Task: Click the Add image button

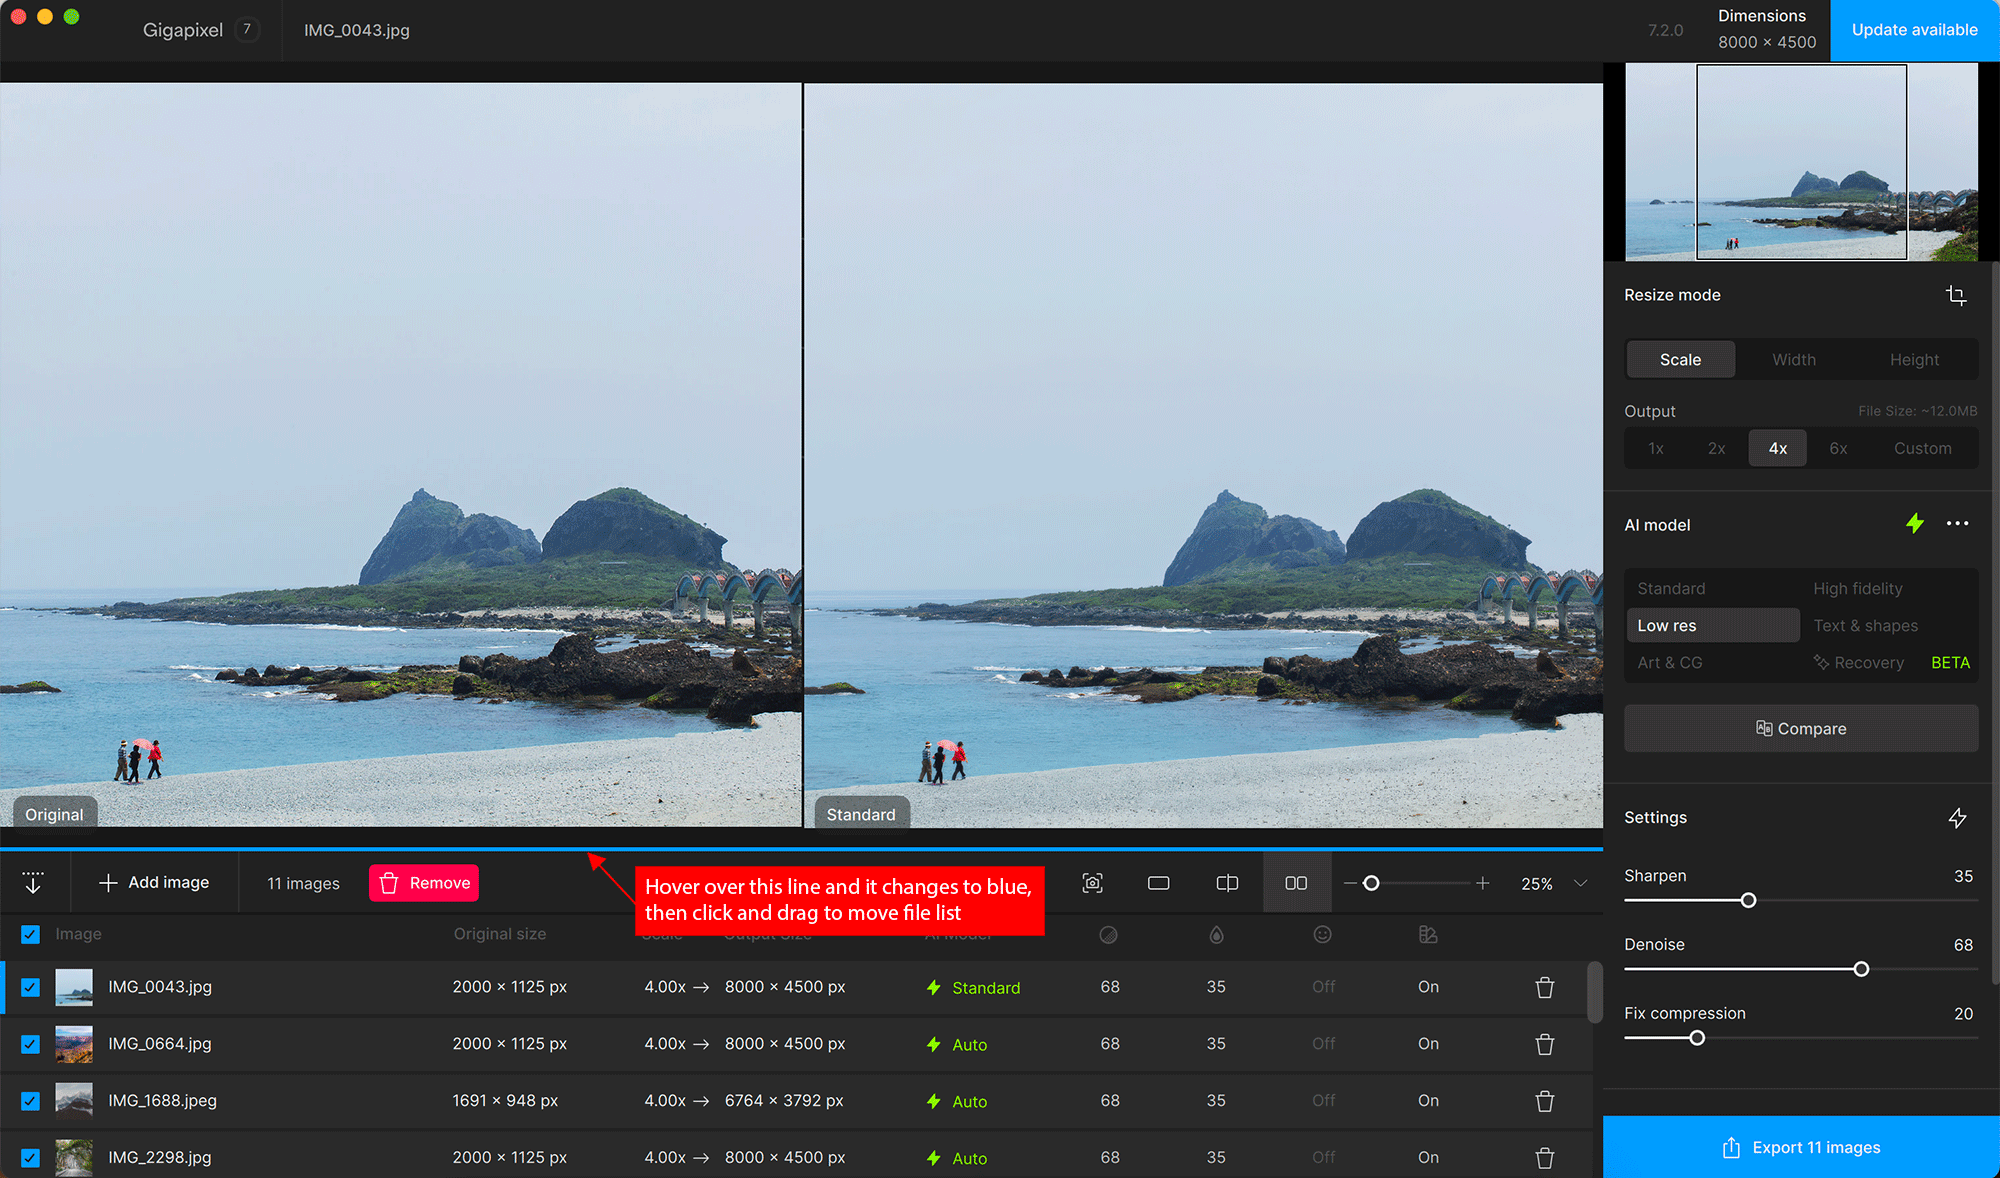Action: [x=154, y=883]
